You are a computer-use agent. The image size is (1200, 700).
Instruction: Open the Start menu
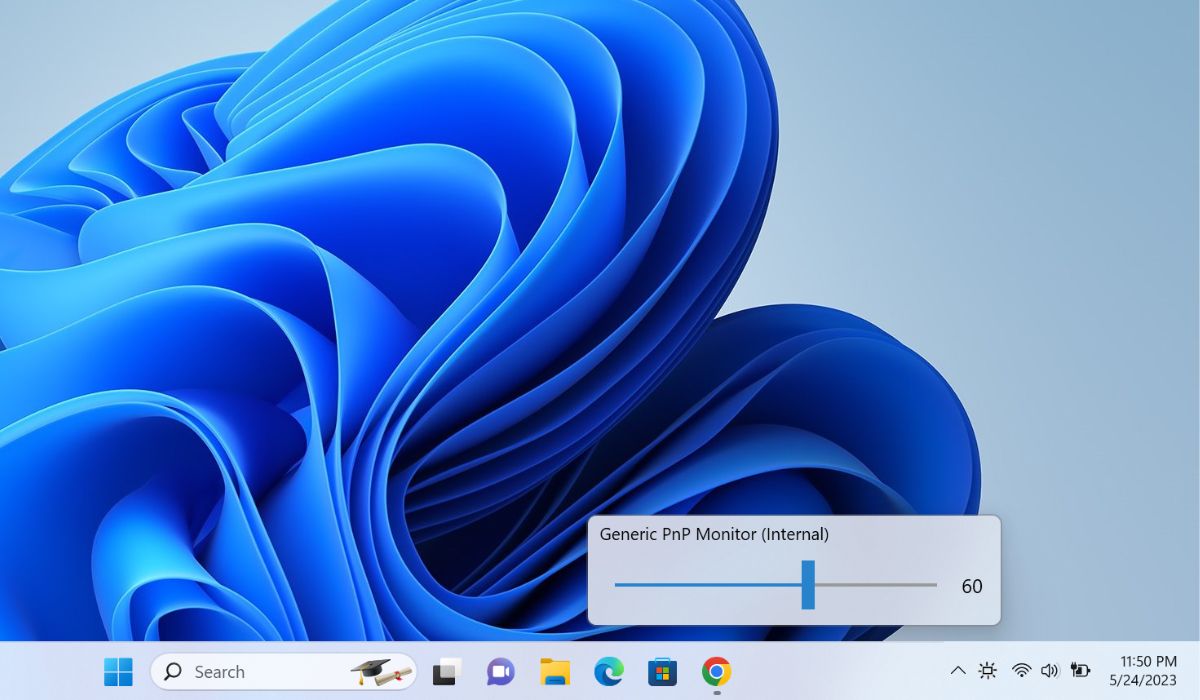[118, 671]
